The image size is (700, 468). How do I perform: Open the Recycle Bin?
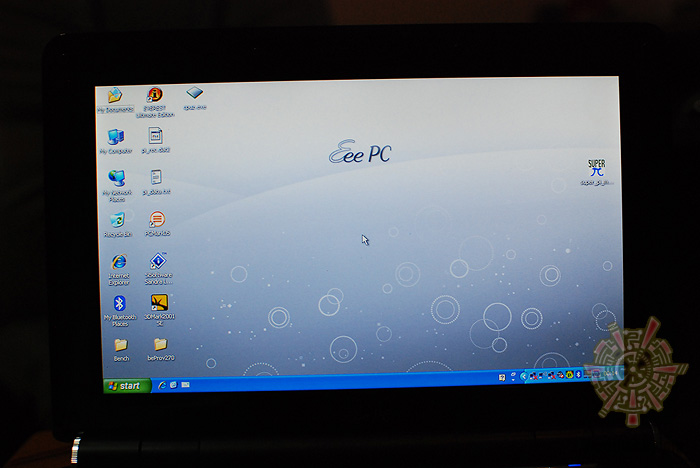tap(117, 224)
